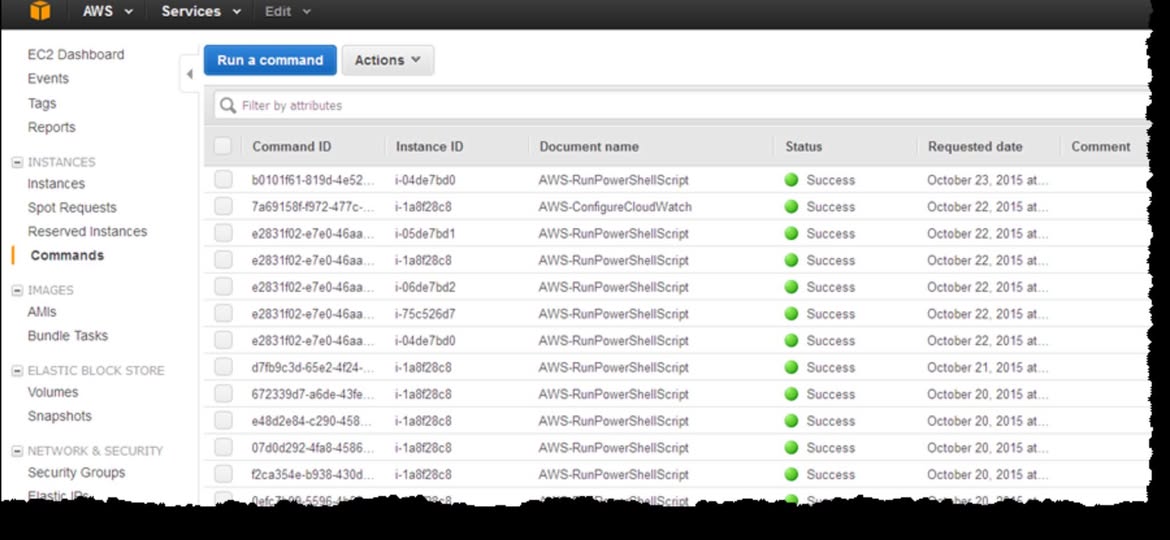
Task: Open Snapshots in the sidebar
Action: (59, 415)
